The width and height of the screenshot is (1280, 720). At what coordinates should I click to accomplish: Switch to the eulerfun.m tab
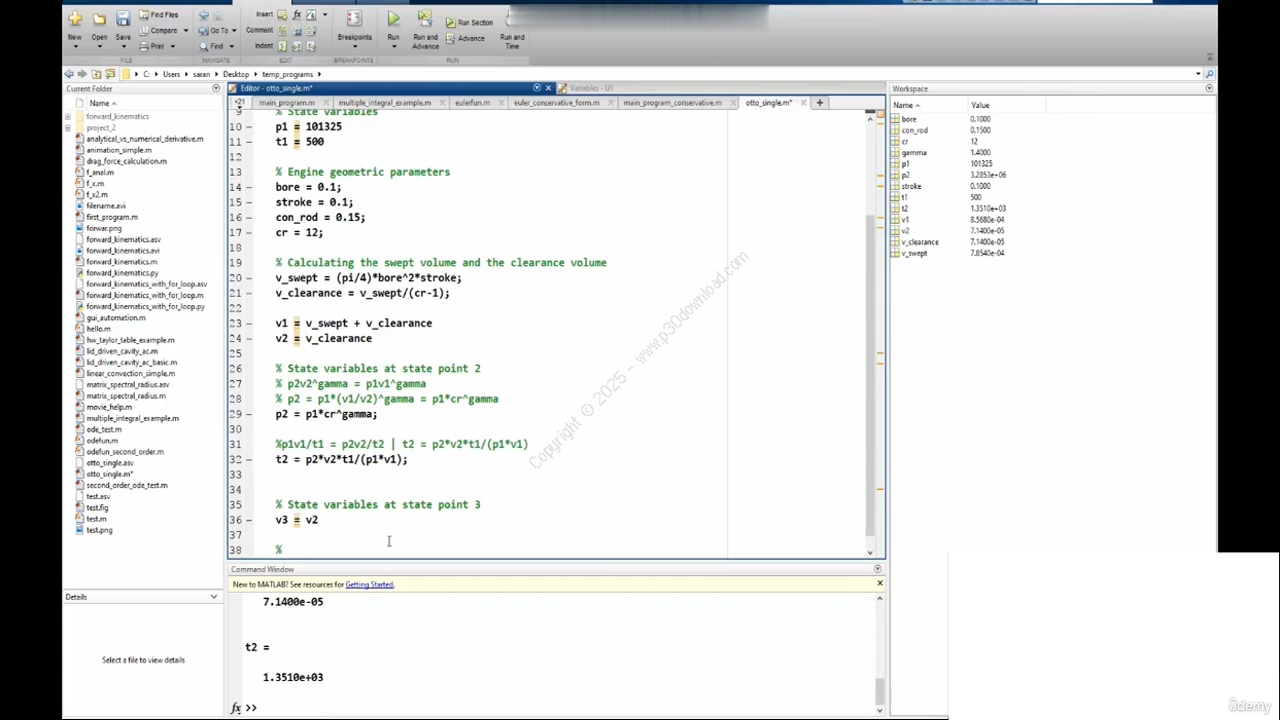[x=472, y=103]
